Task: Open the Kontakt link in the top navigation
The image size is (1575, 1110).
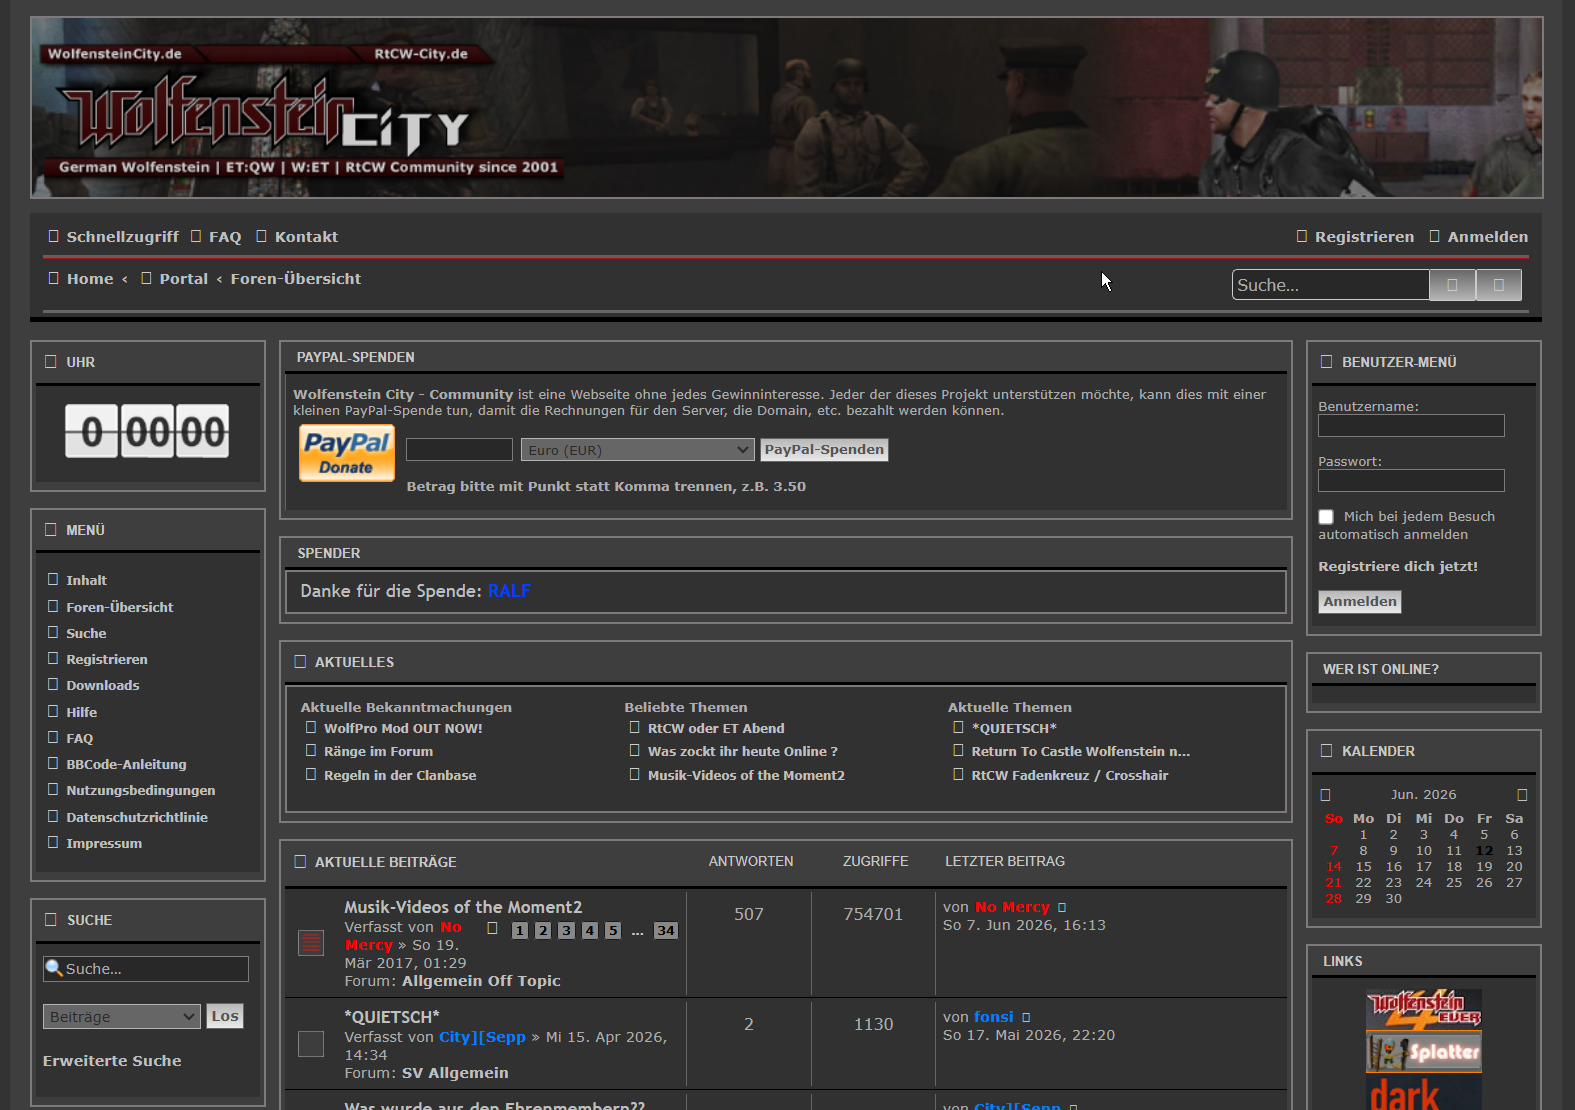Action: click(x=306, y=237)
